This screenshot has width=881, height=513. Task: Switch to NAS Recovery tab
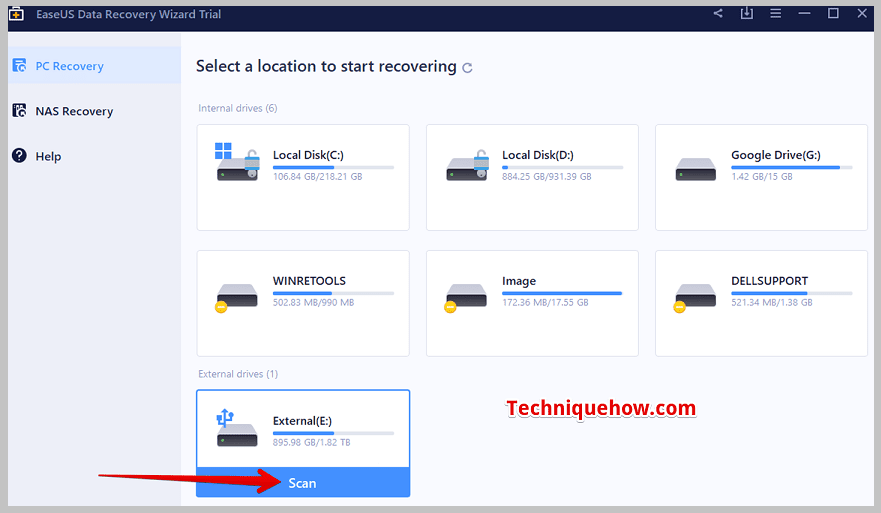(94, 111)
